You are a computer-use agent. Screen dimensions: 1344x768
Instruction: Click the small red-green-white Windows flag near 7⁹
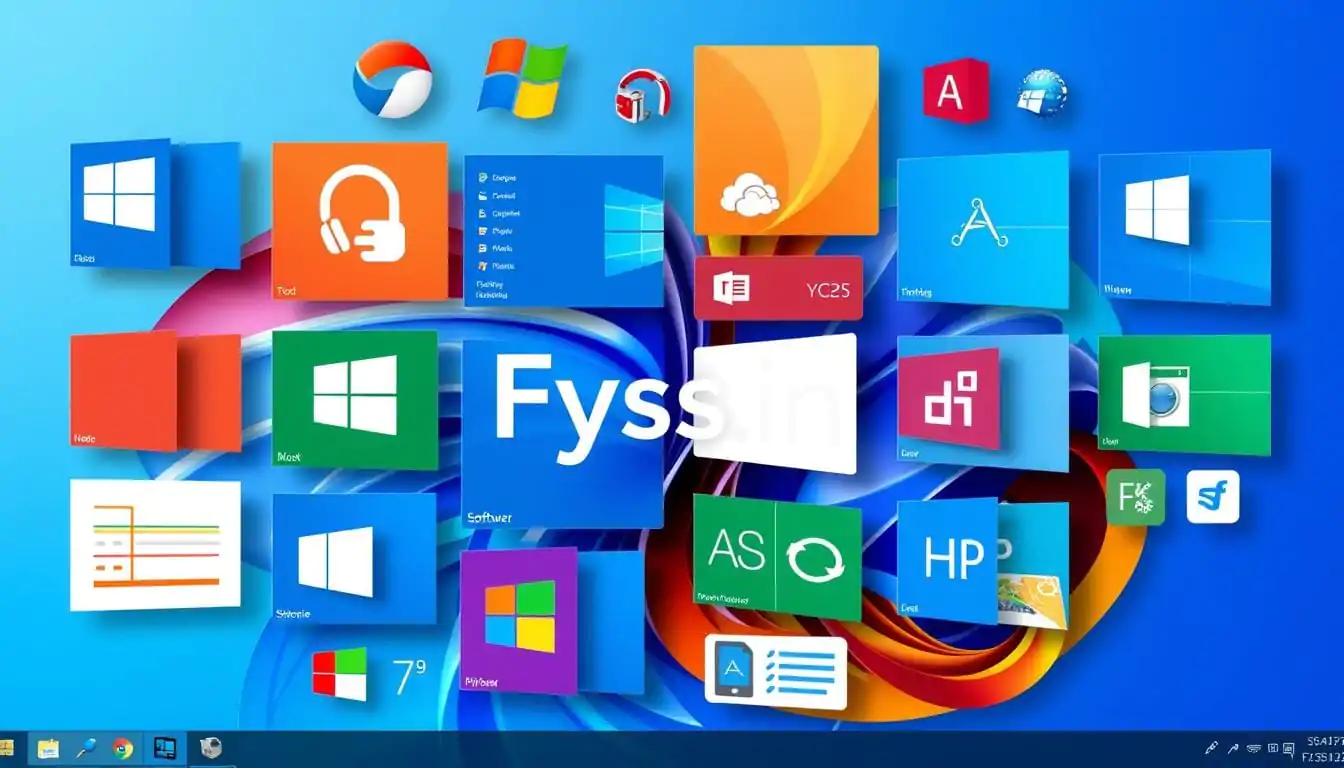pos(339,674)
